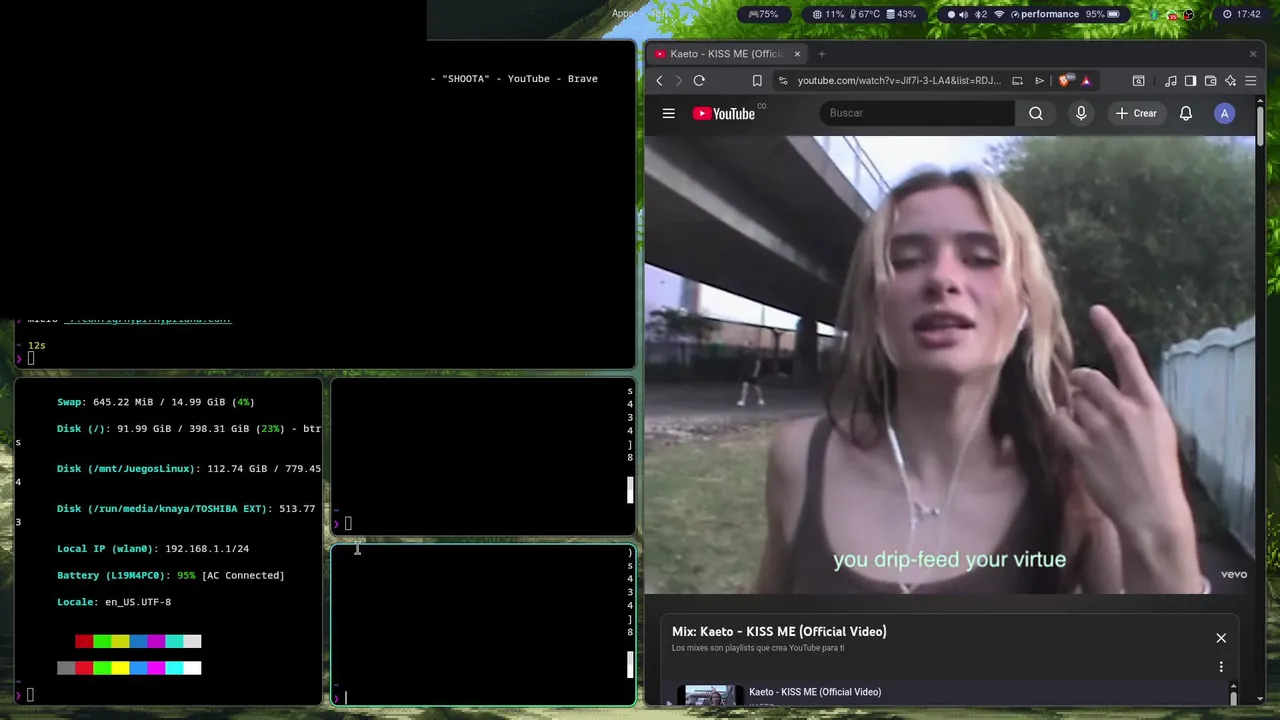
Task: Click the CPU 11% usage indicator
Action: pos(829,14)
